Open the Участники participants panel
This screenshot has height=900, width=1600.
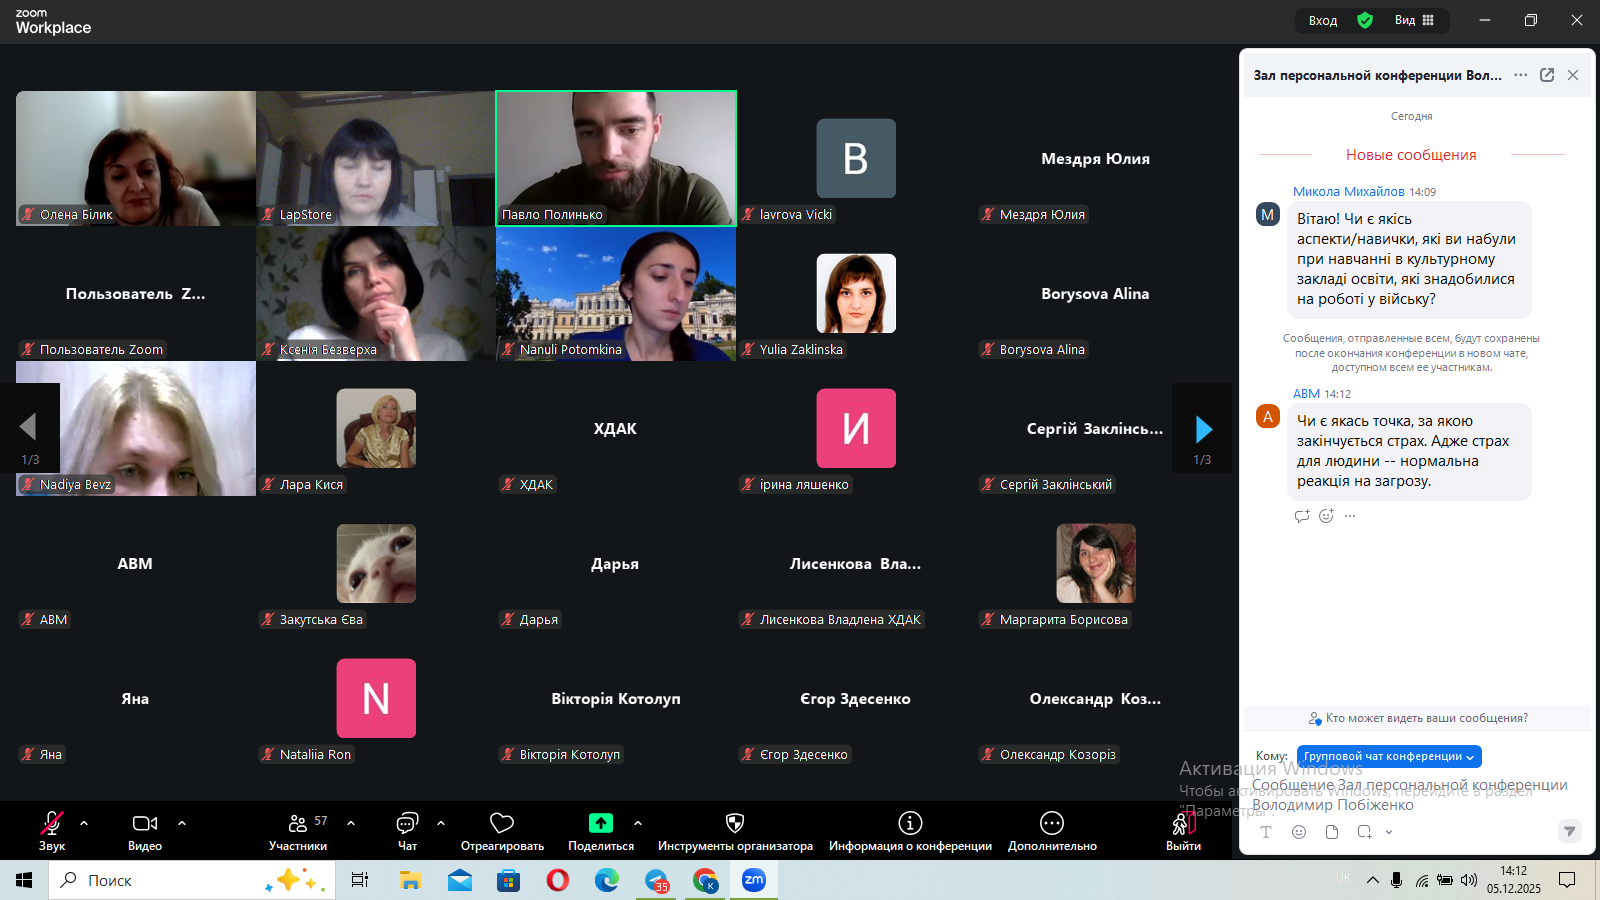pos(298,830)
